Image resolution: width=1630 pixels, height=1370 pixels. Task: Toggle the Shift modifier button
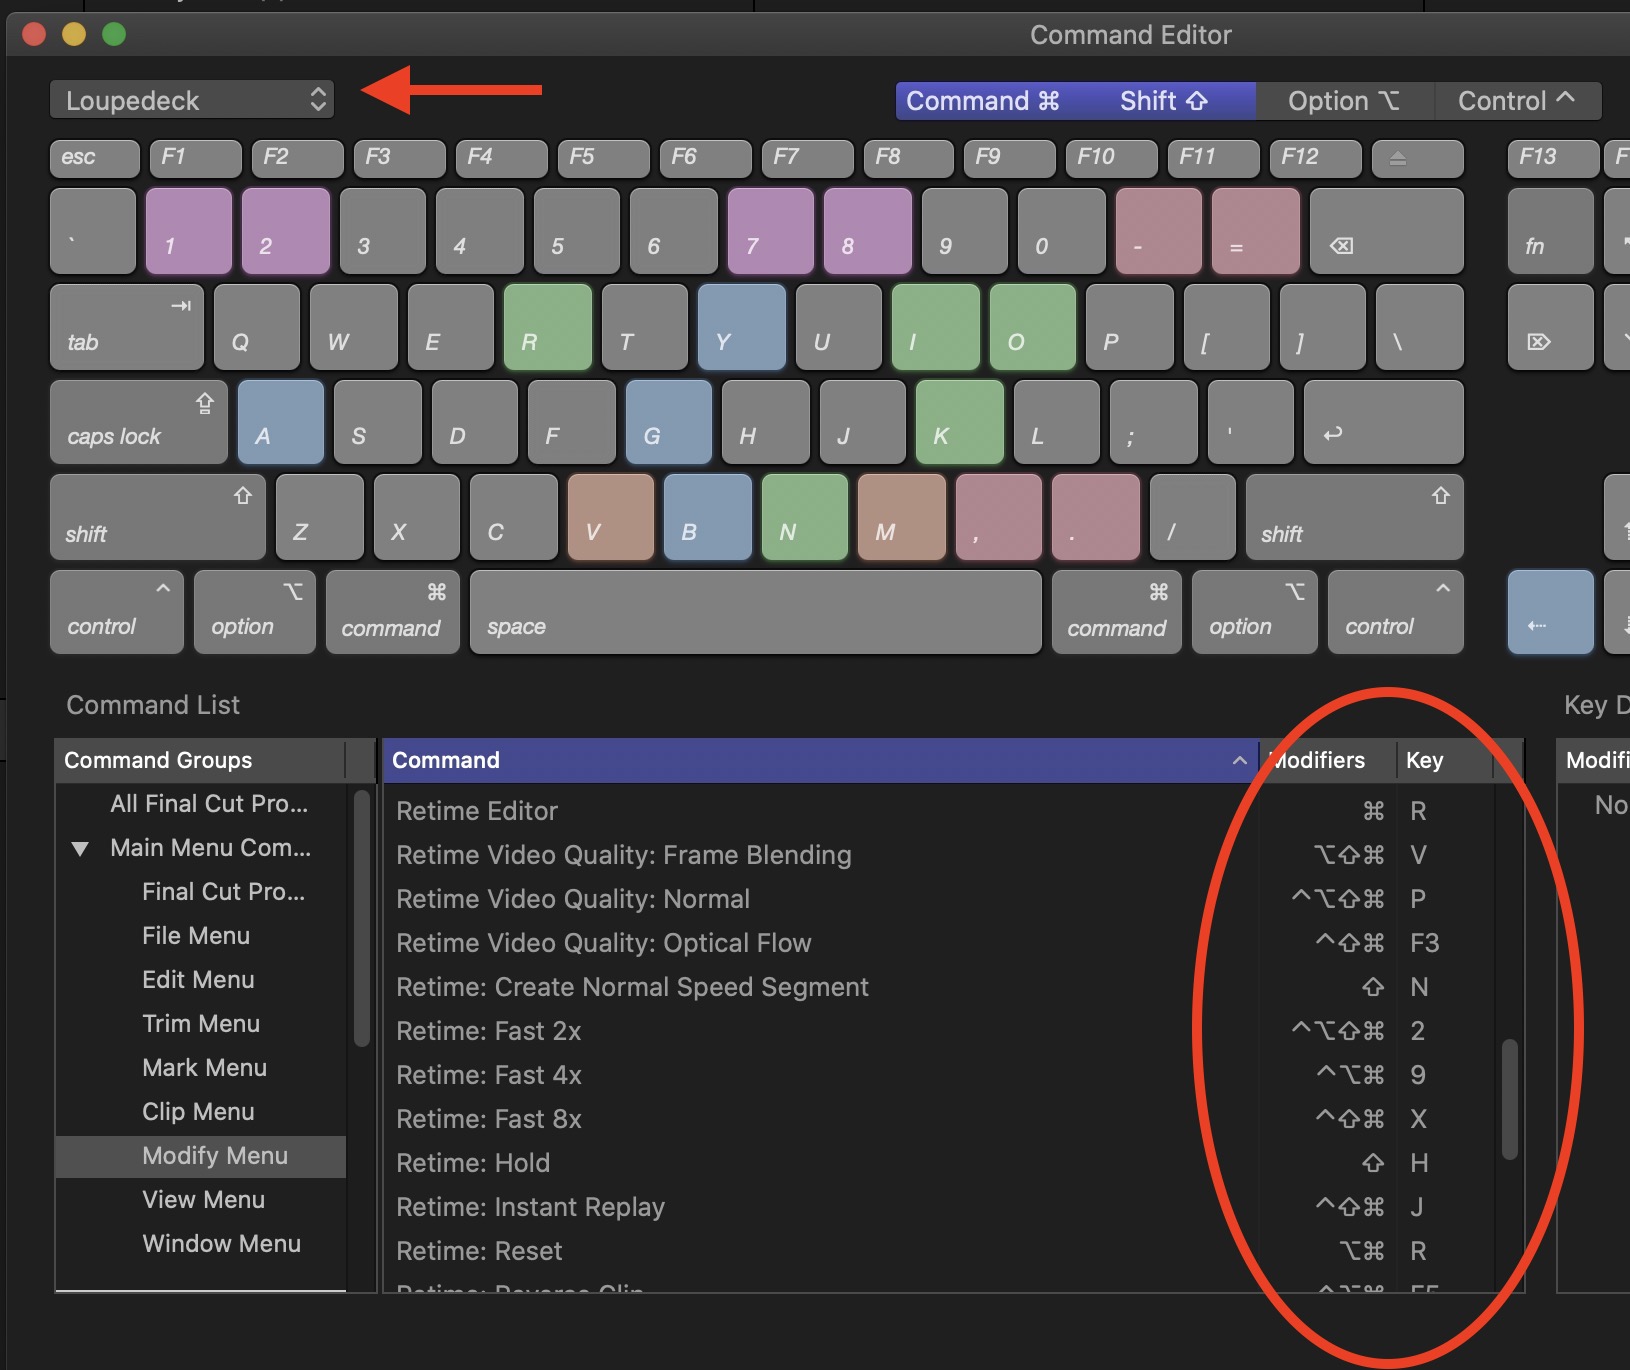pyautogui.click(x=1165, y=101)
